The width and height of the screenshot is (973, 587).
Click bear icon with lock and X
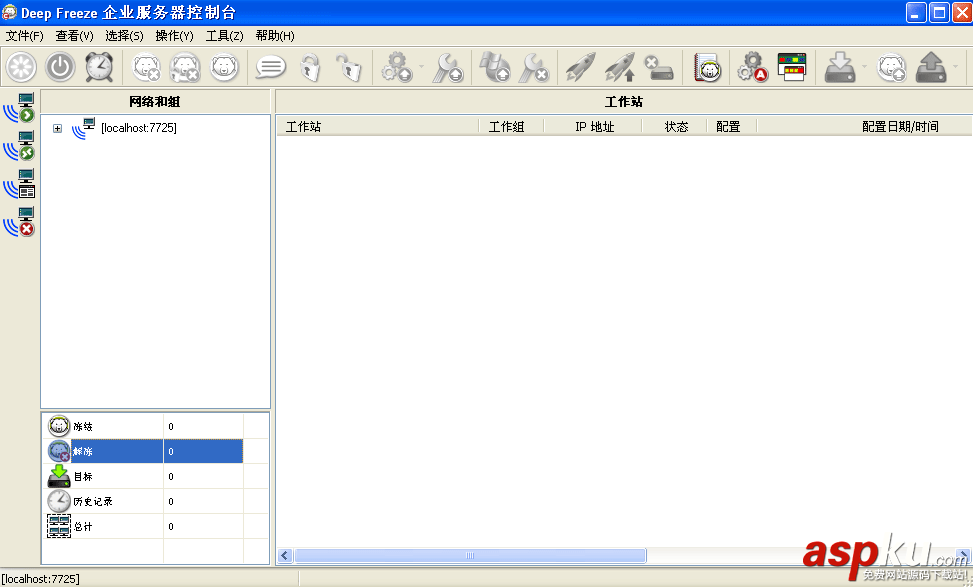pos(186,67)
